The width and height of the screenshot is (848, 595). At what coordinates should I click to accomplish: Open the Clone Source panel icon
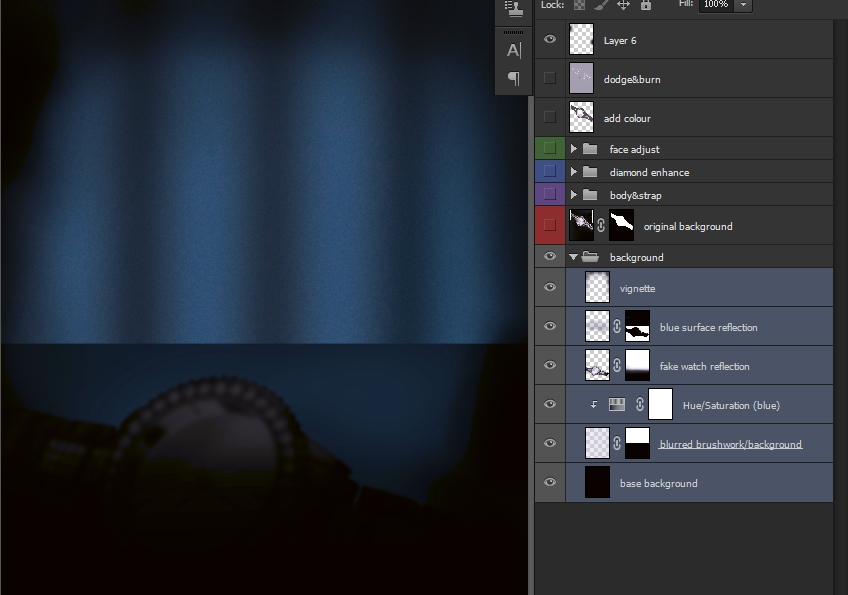click(x=513, y=8)
